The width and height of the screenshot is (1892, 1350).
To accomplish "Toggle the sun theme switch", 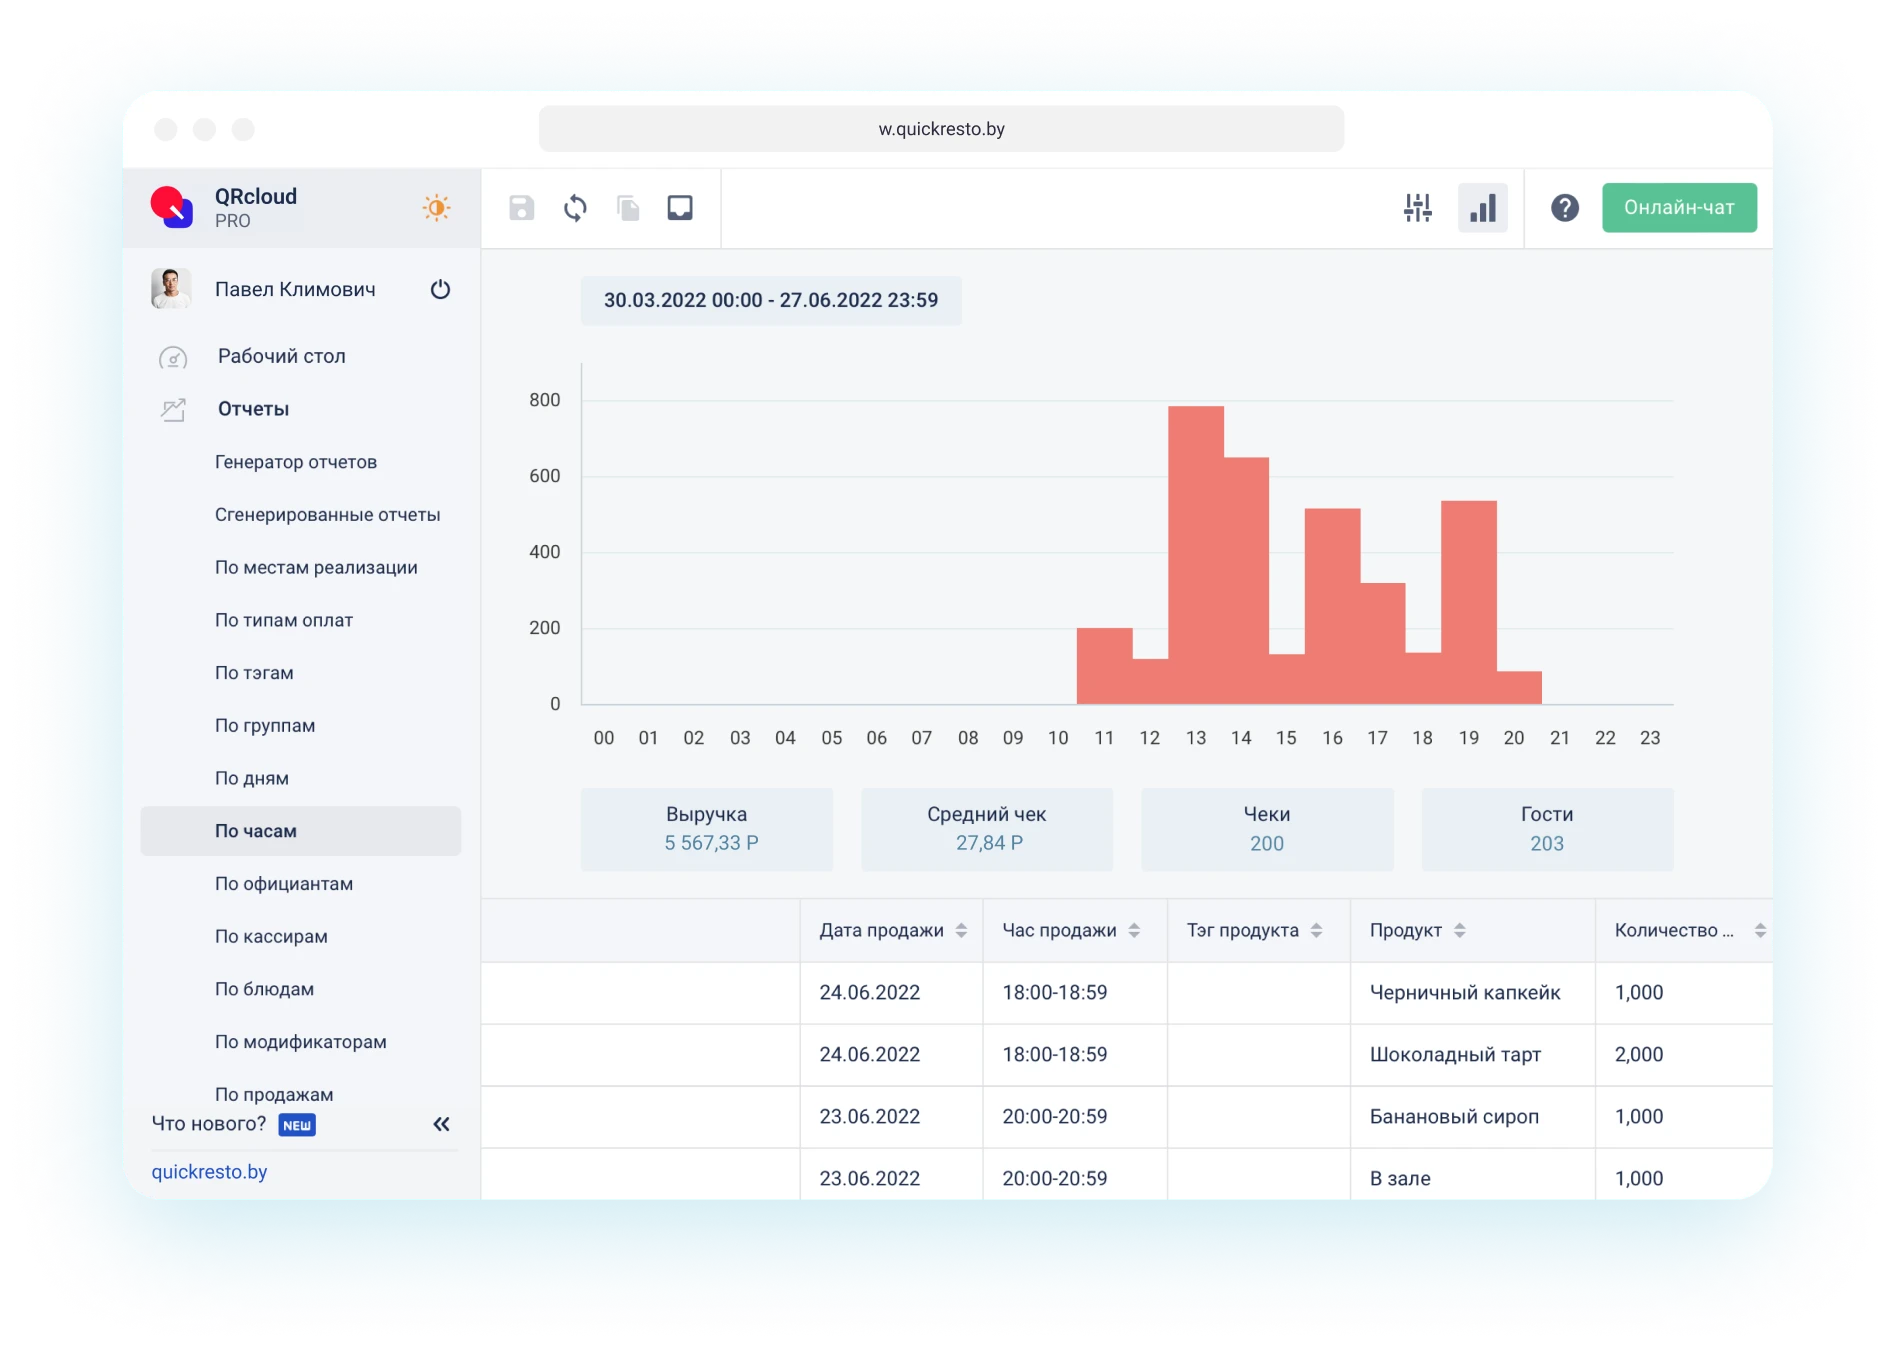I will click(x=436, y=208).
